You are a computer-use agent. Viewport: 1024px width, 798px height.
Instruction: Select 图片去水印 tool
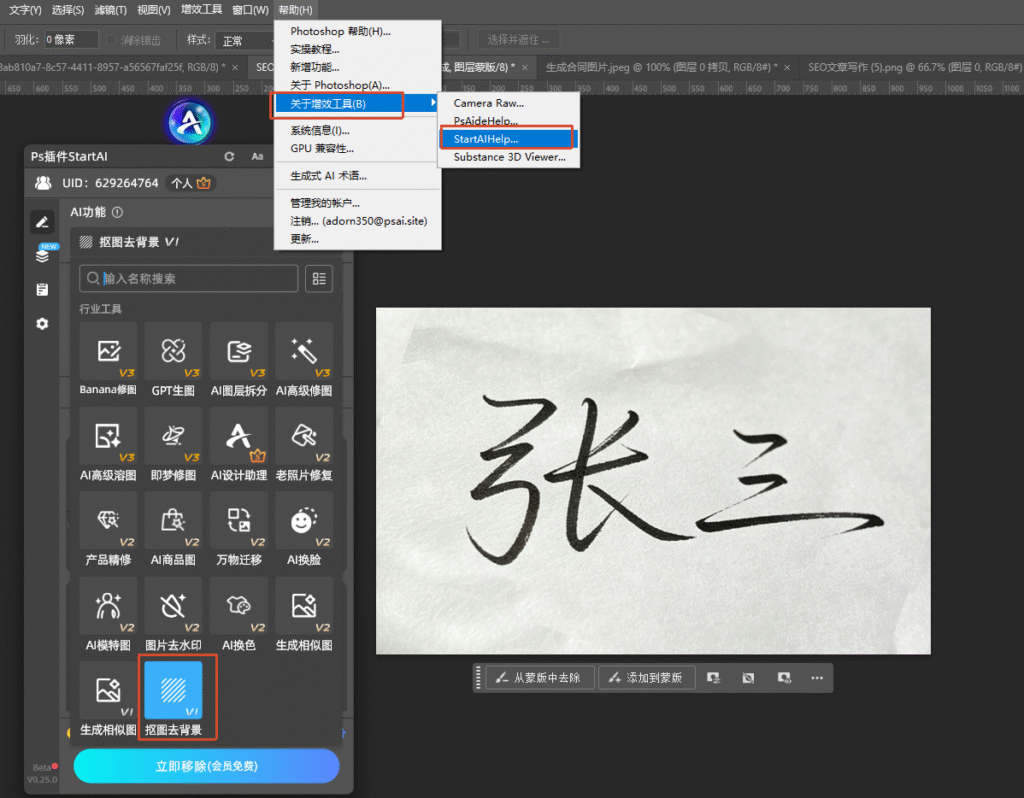(x=173, y=614)
